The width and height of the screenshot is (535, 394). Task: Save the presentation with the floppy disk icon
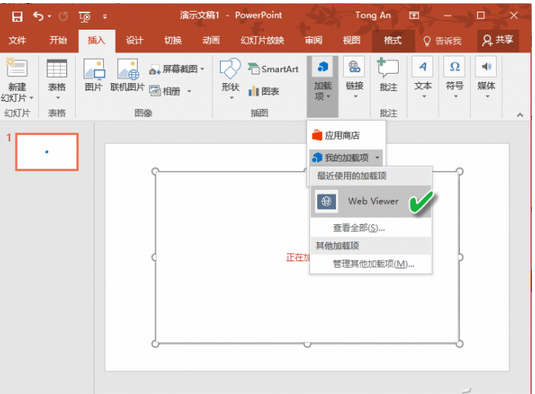17,16
